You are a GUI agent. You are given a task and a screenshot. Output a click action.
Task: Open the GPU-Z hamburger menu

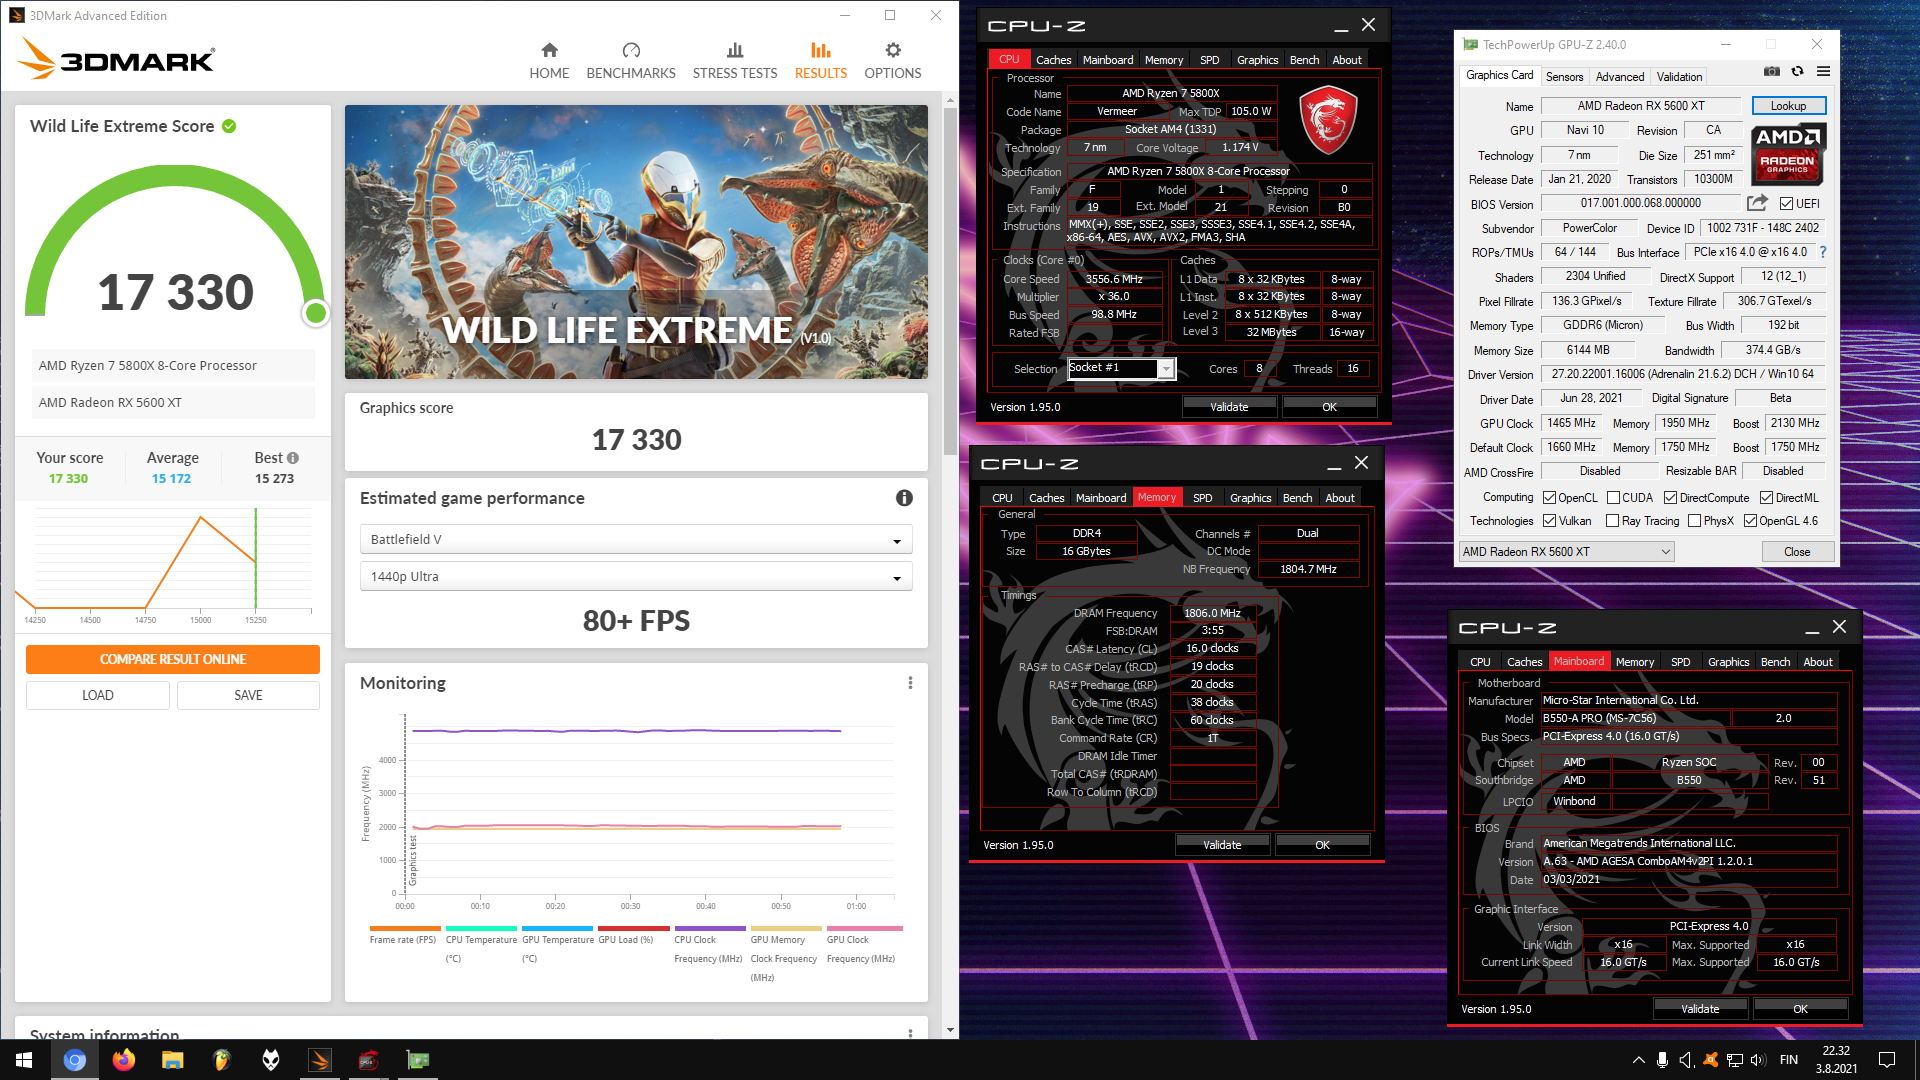1823,72
